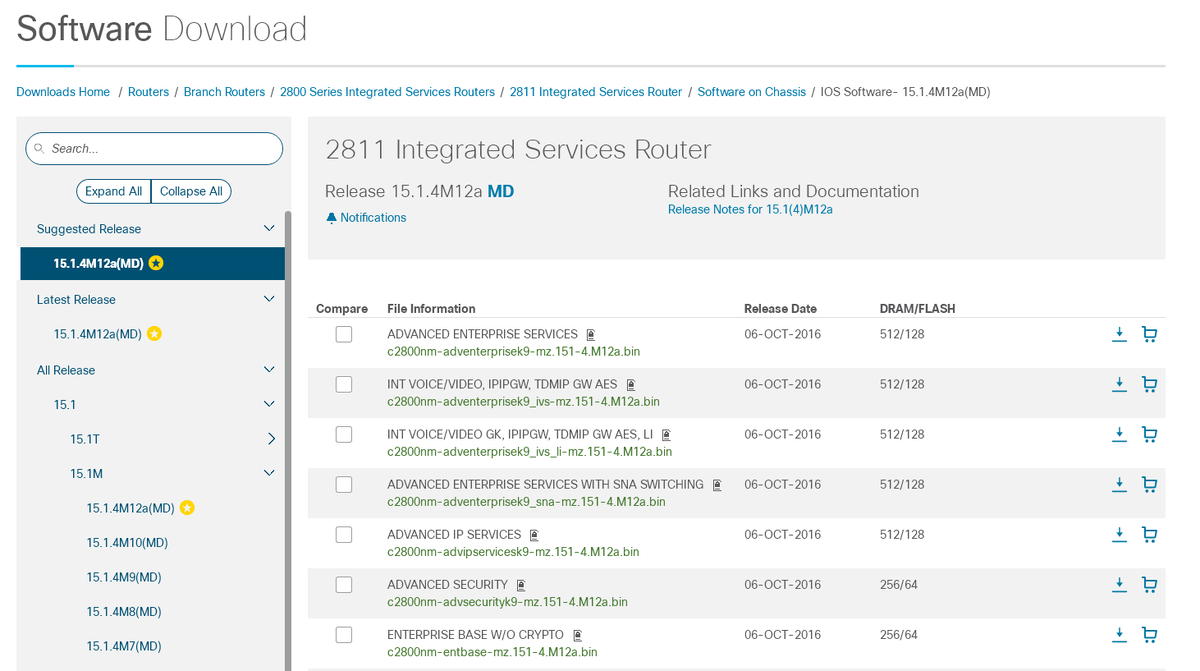Collapse the Suggested Release section

click(268, 229)
